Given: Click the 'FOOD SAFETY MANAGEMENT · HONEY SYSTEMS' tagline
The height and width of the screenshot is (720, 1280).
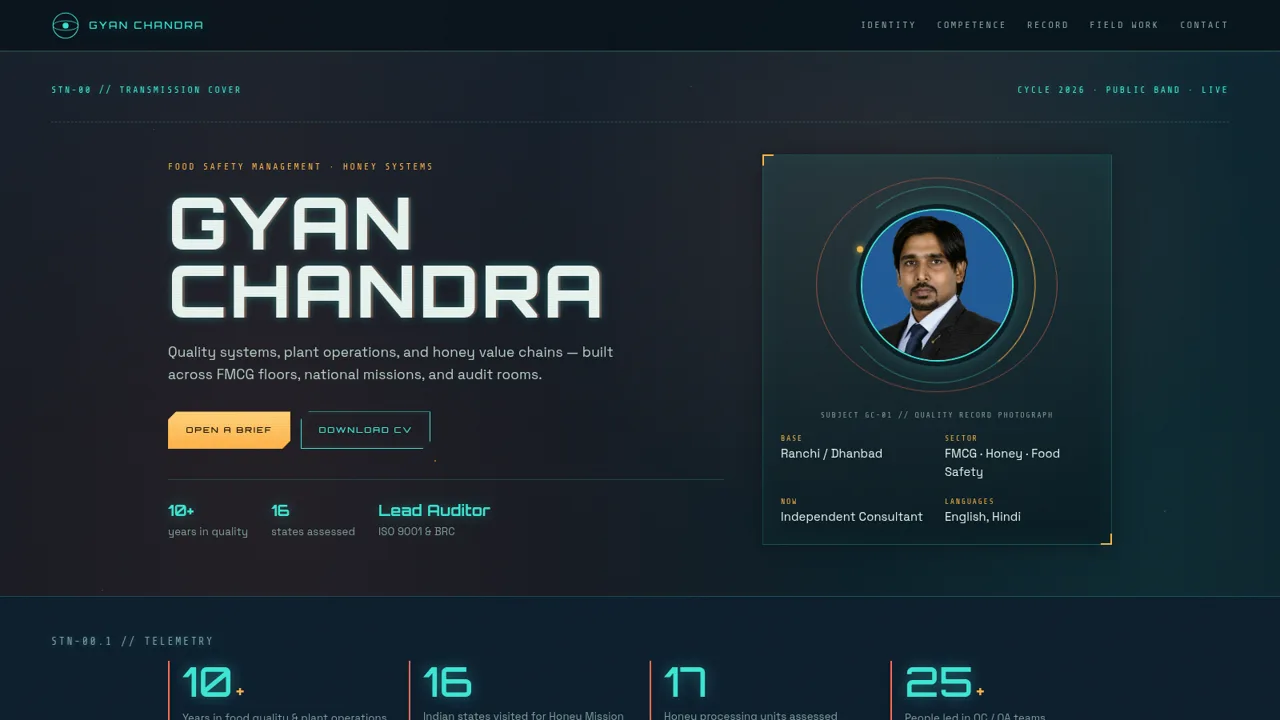Looking at the screenshot, I should [300, 167].
